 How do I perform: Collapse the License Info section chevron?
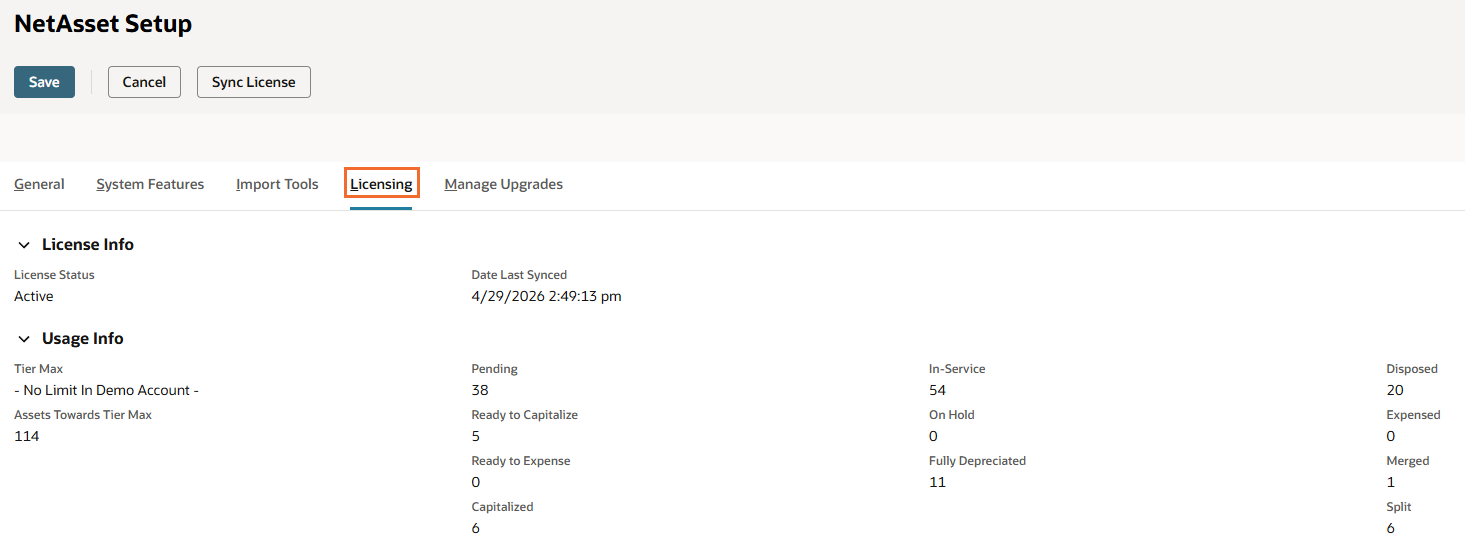point(24,245)
